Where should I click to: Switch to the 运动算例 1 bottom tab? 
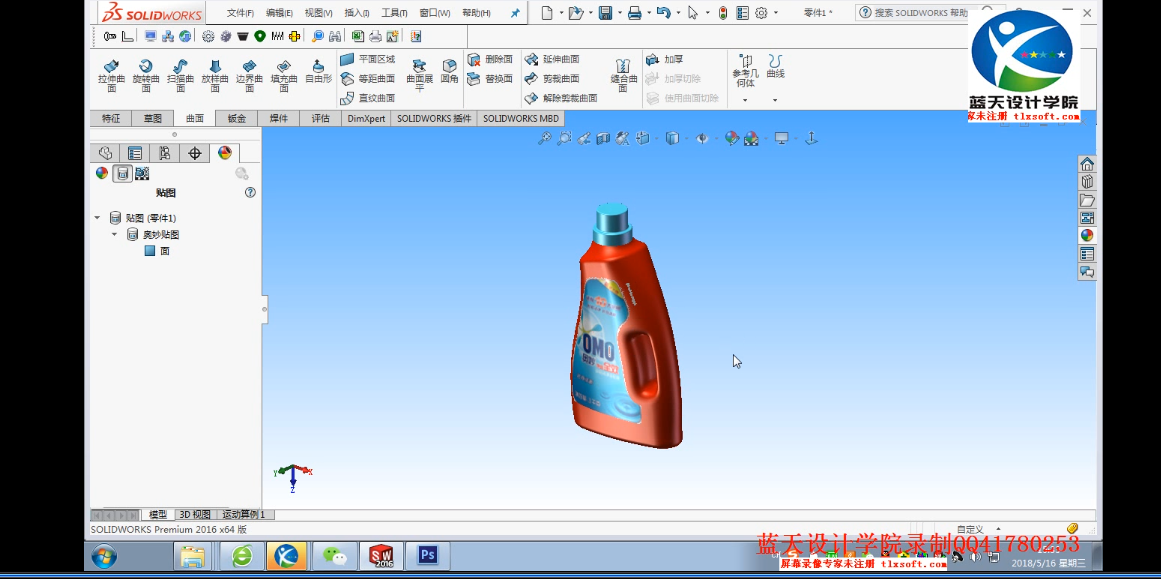(244, 515)
